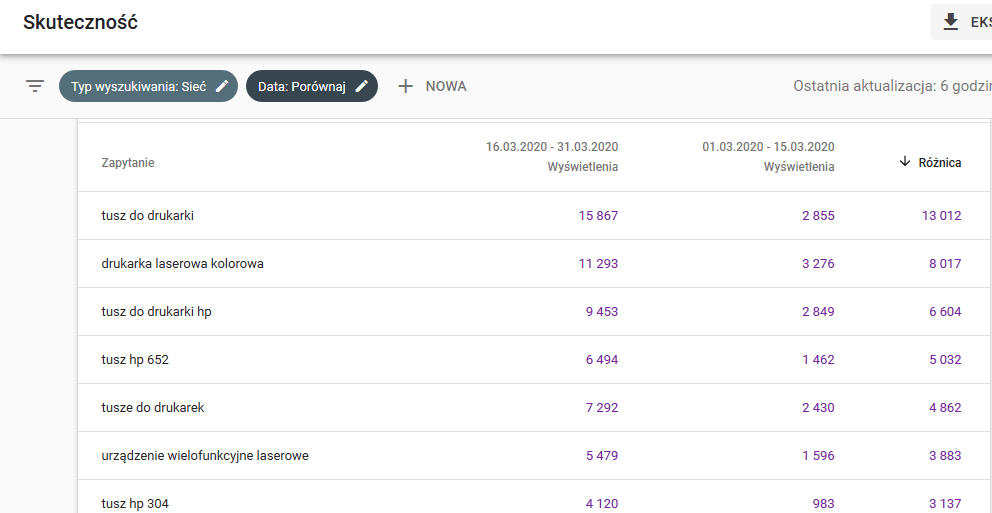
Task: Click the Zapytanie column header
Action: point(128,163)
